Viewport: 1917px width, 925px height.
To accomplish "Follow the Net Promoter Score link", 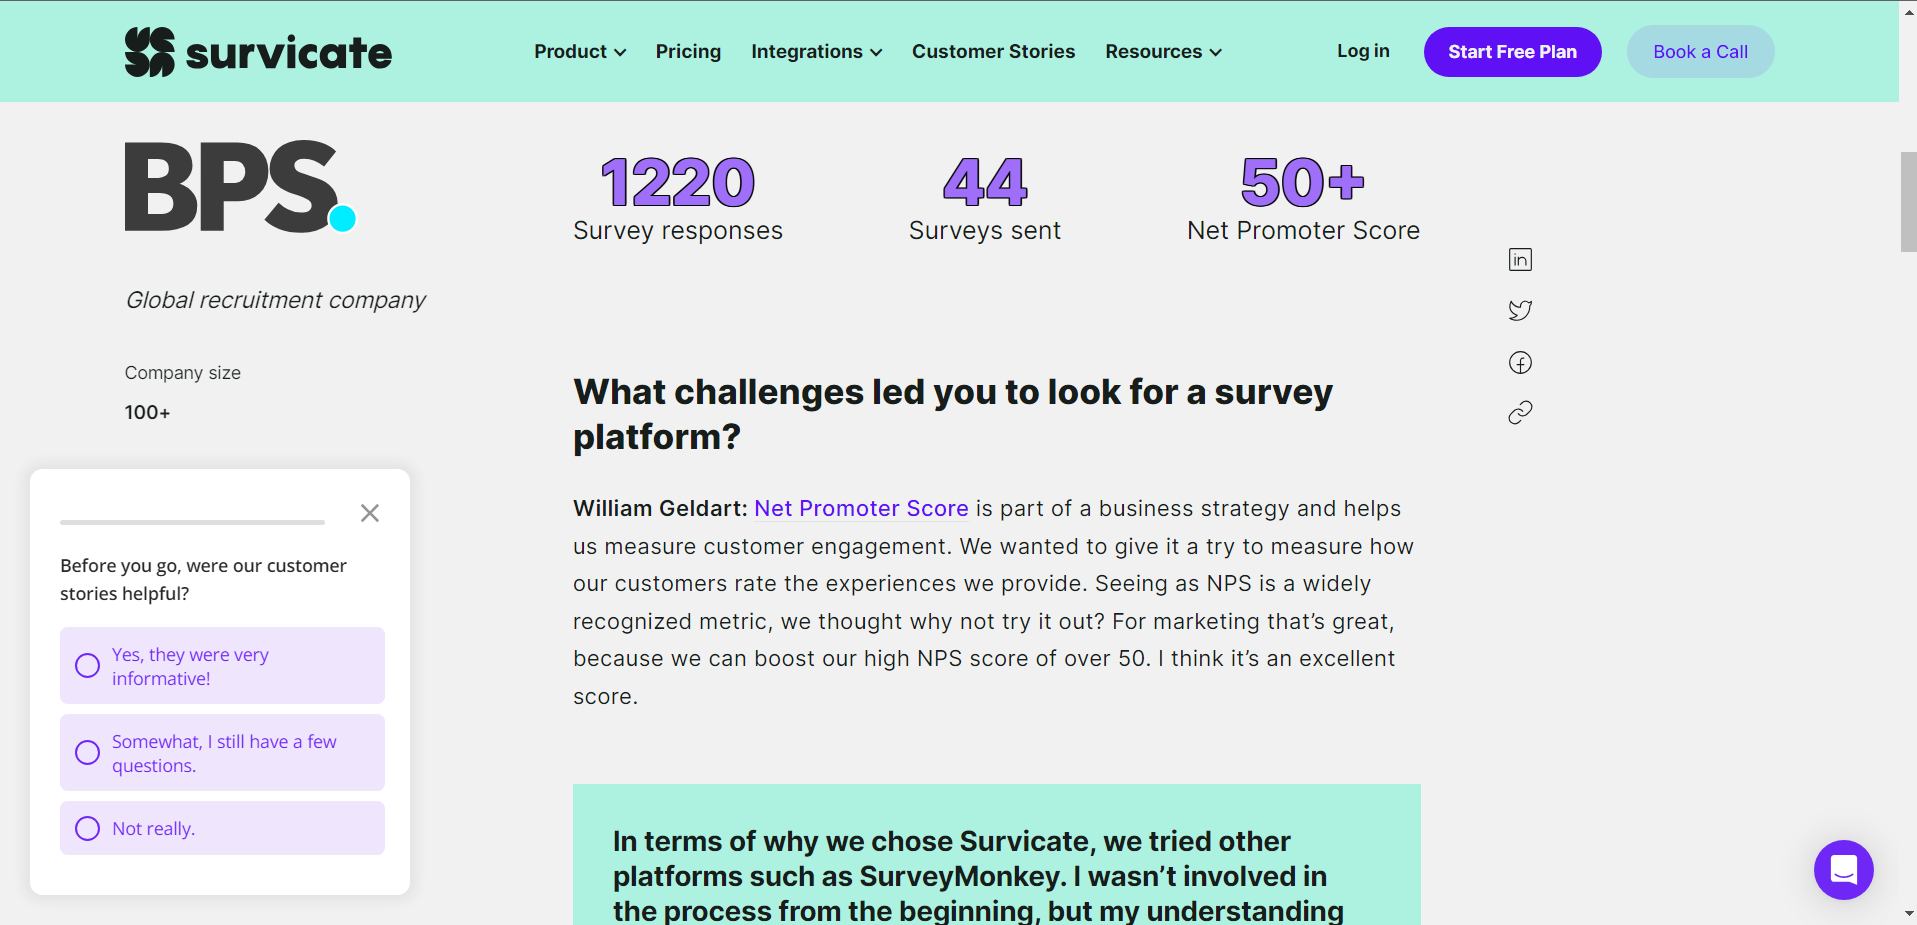I will 861,508.
